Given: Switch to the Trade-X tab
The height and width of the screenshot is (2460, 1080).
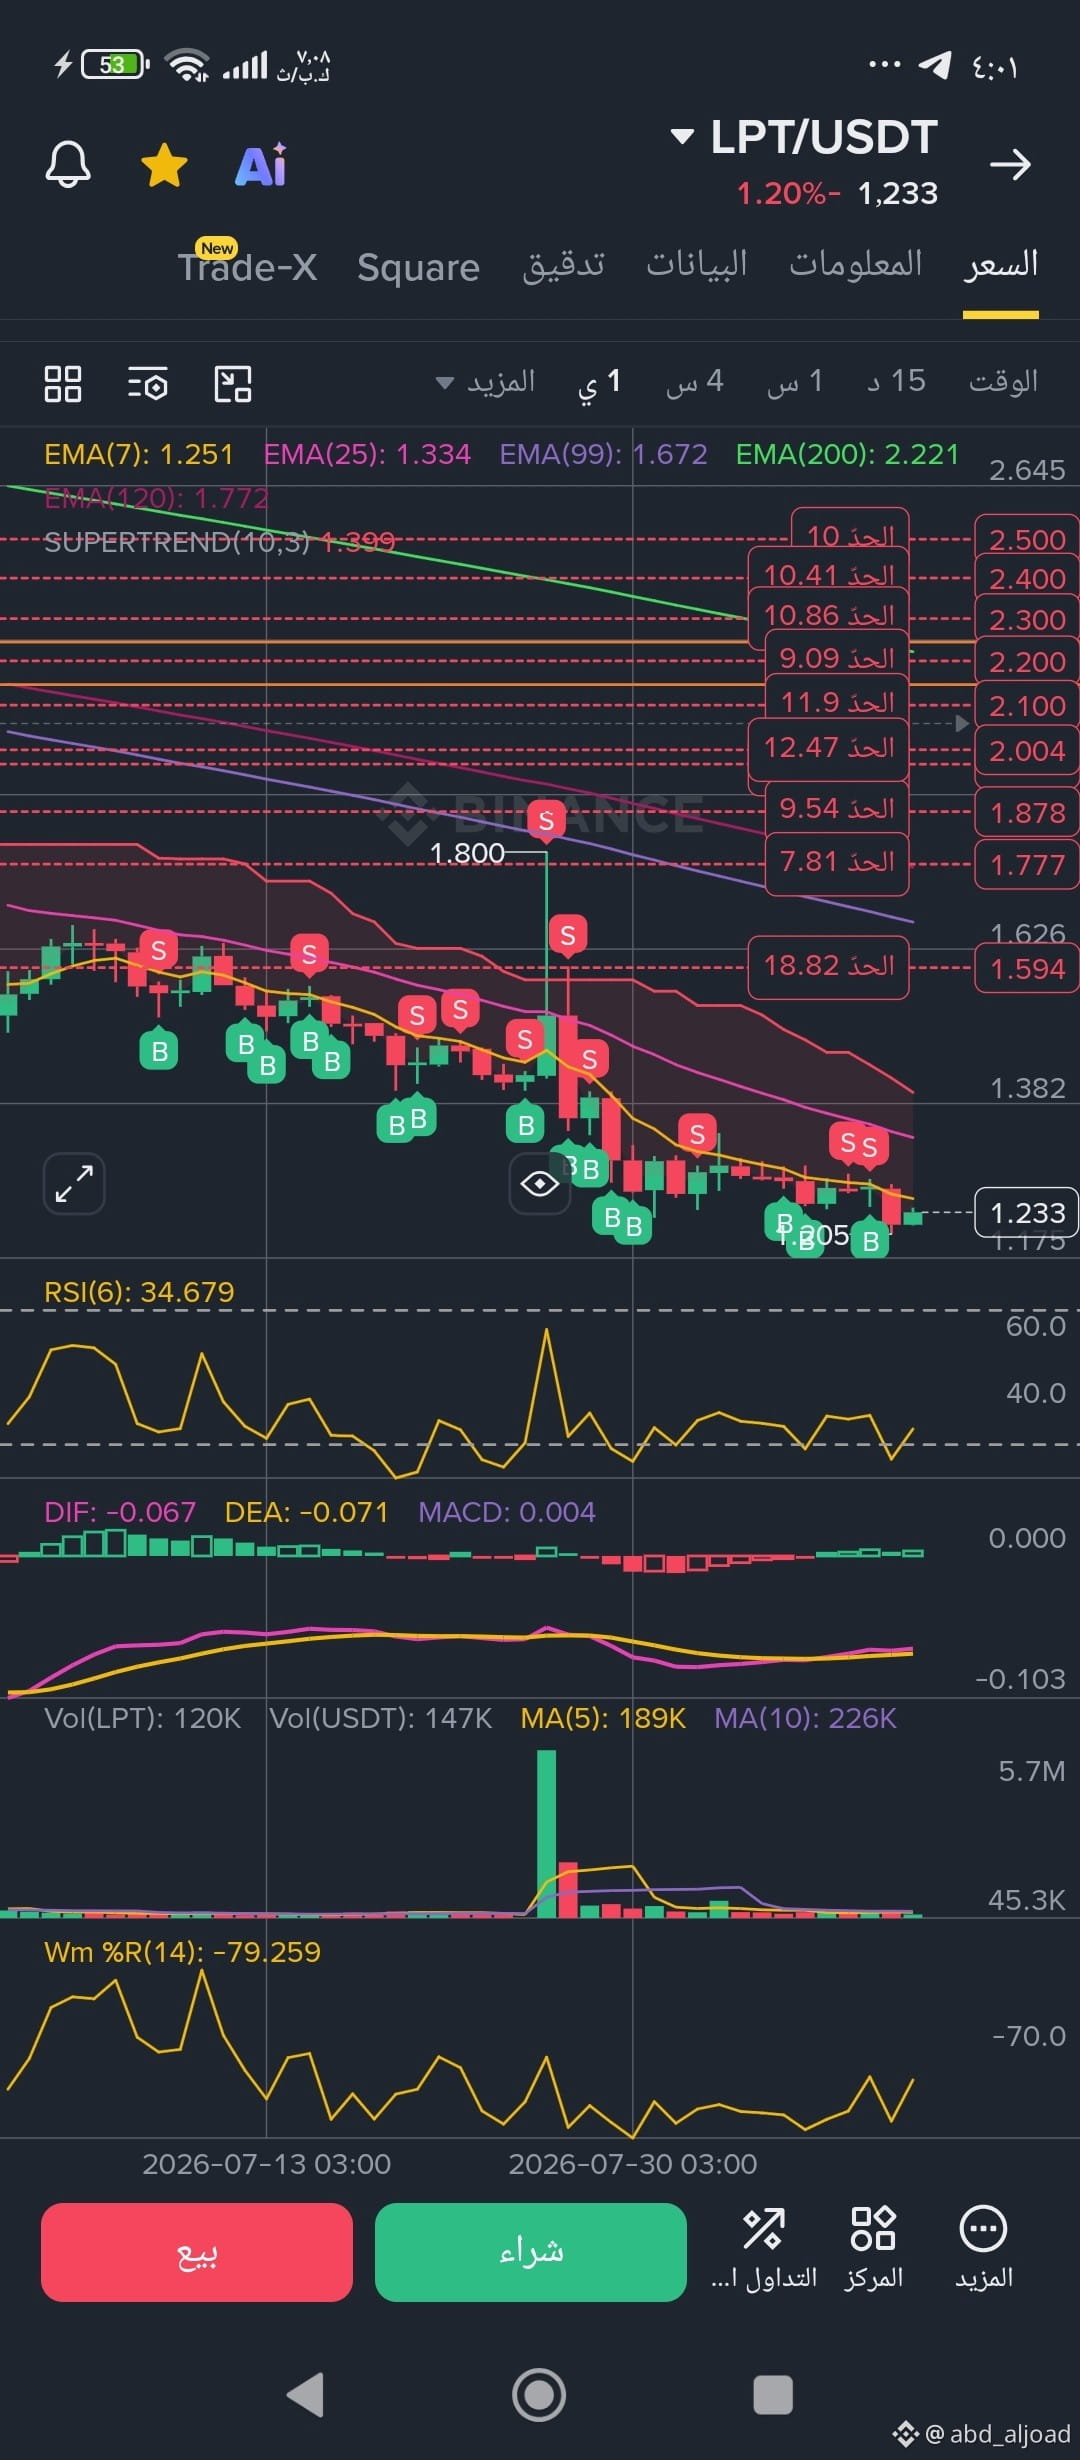Looking at the screenshot, I should click(x=247, y=267).
